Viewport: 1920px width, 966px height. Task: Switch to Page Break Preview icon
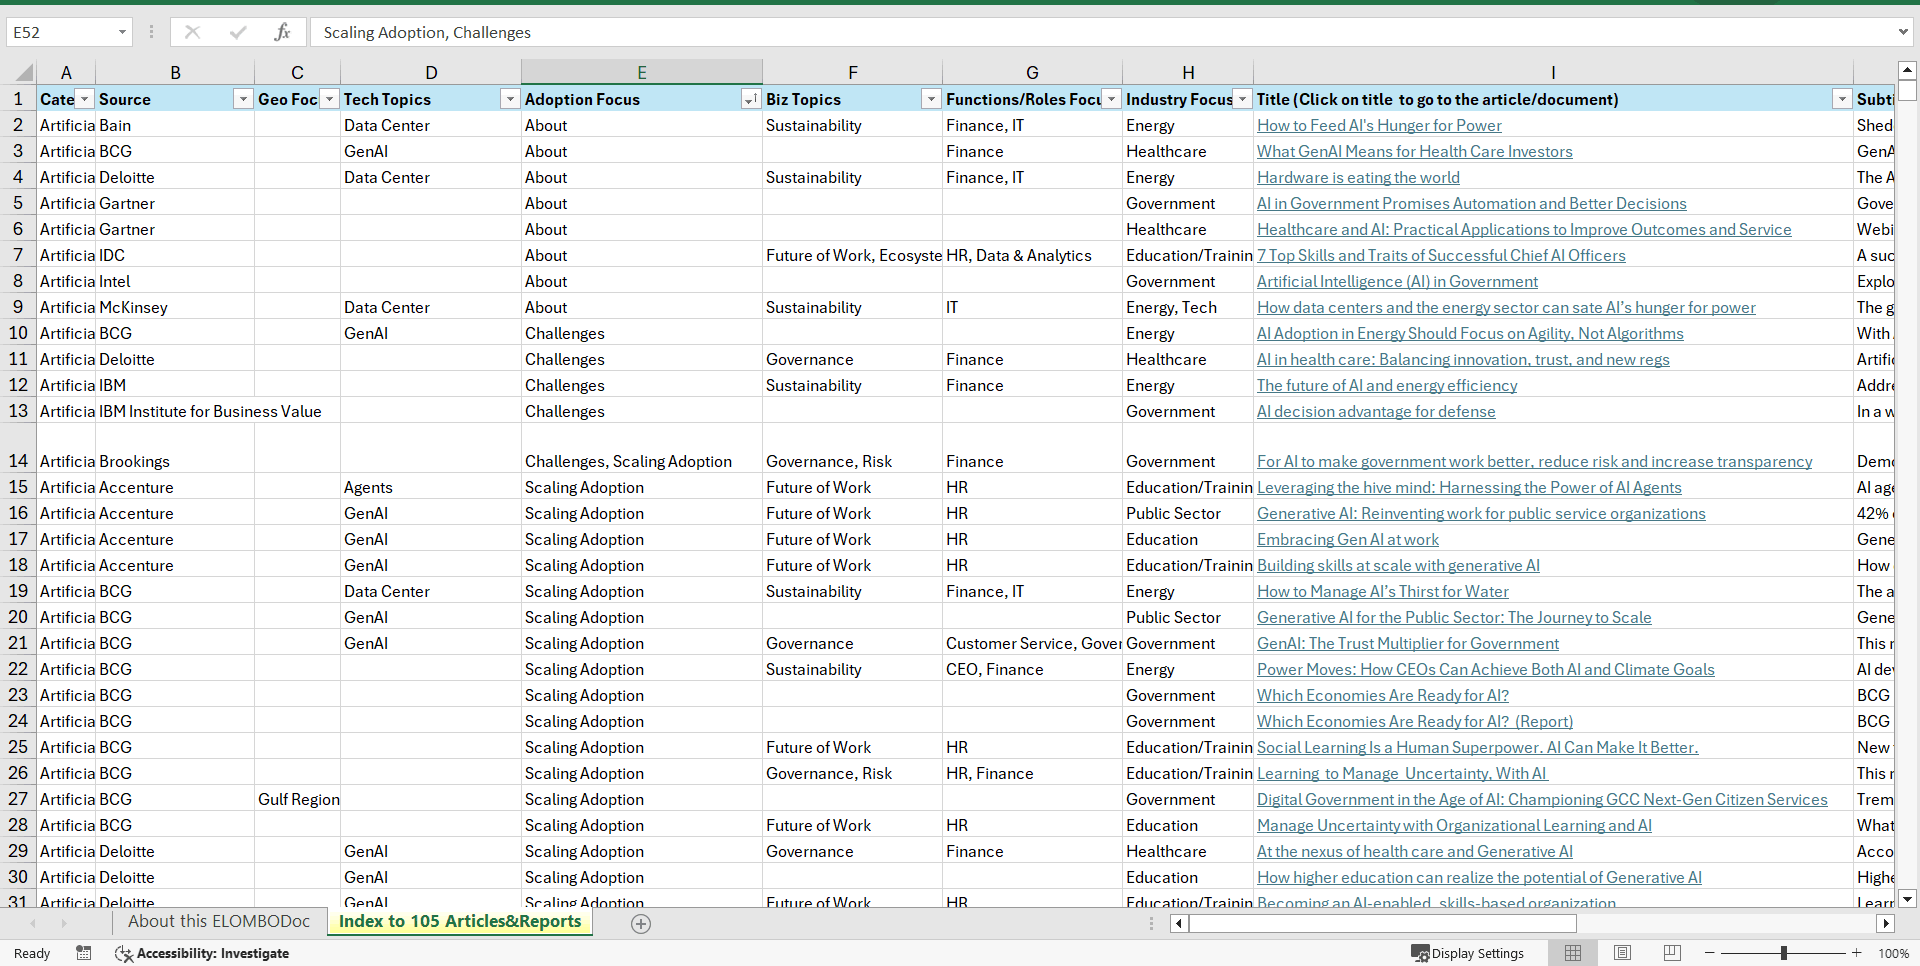[x=1672, y=953]
